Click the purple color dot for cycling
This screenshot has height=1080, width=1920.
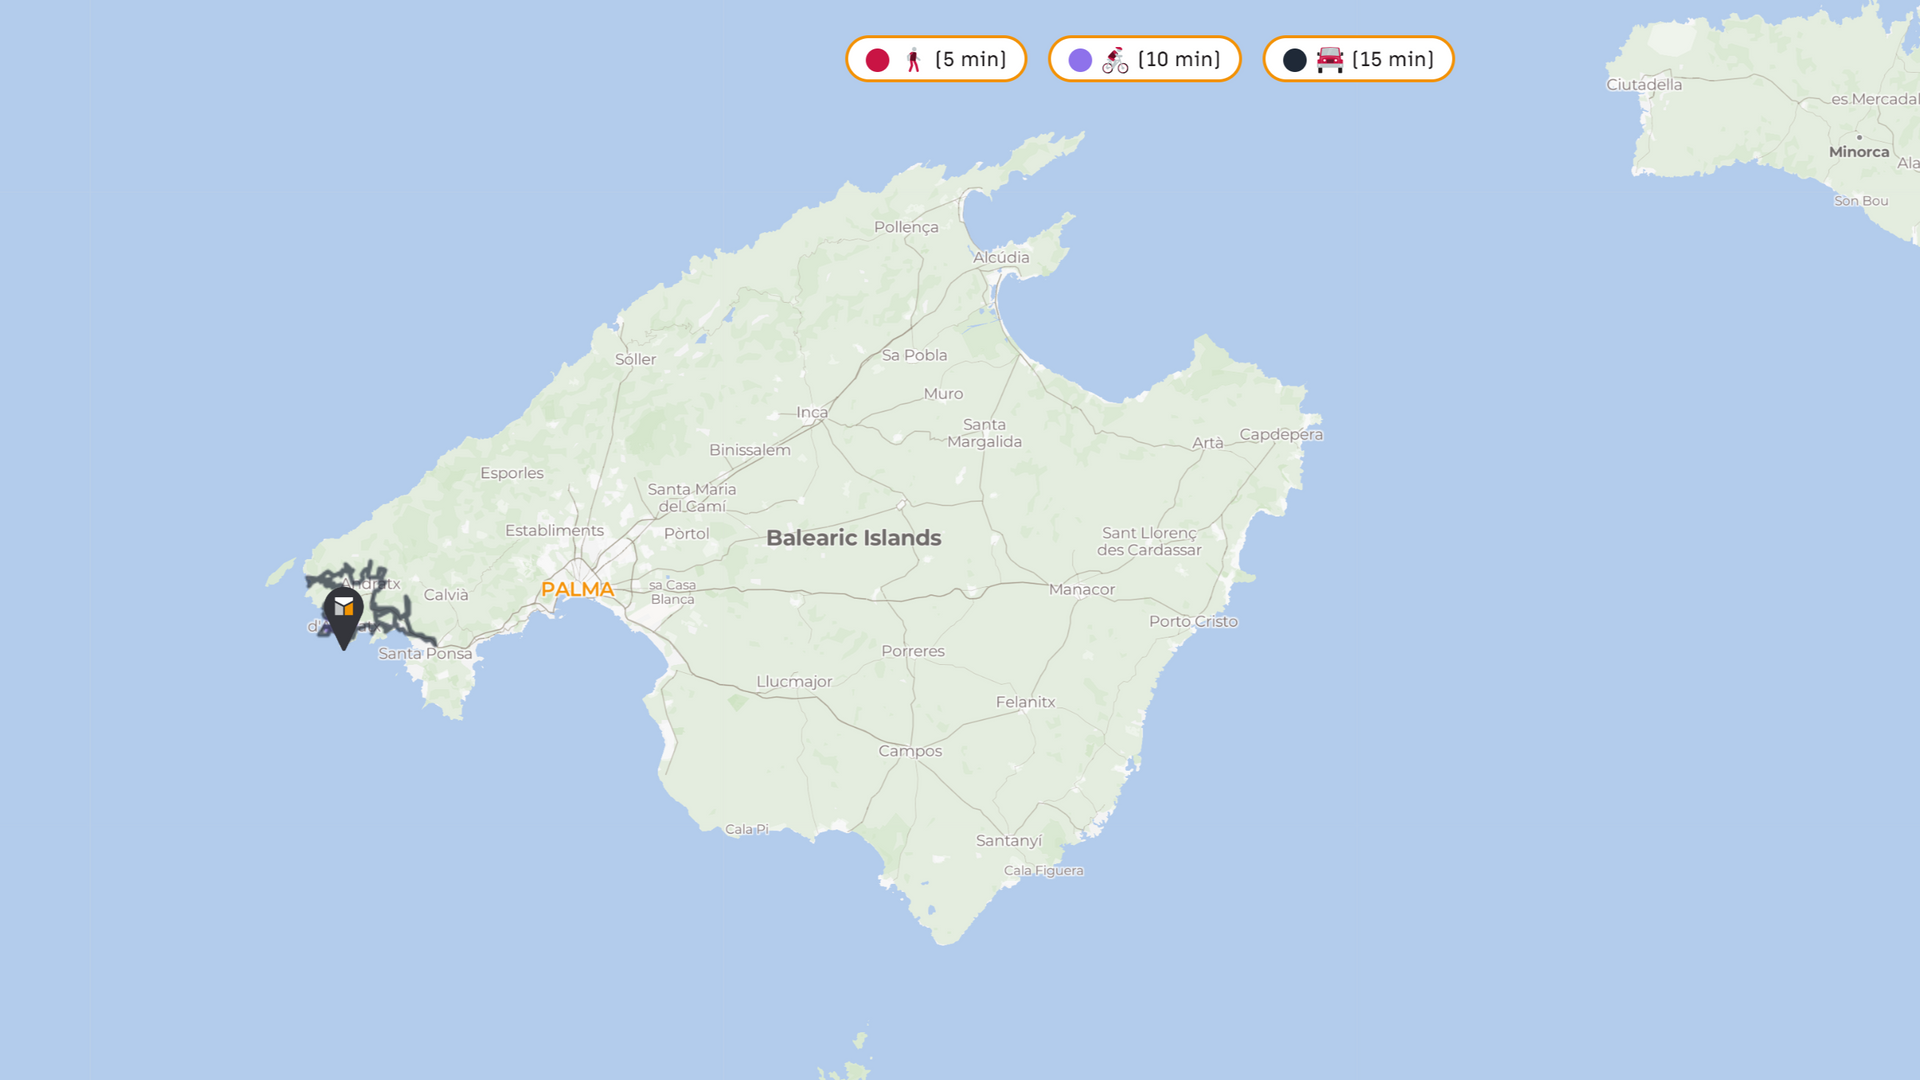[x=1080, y=60]
